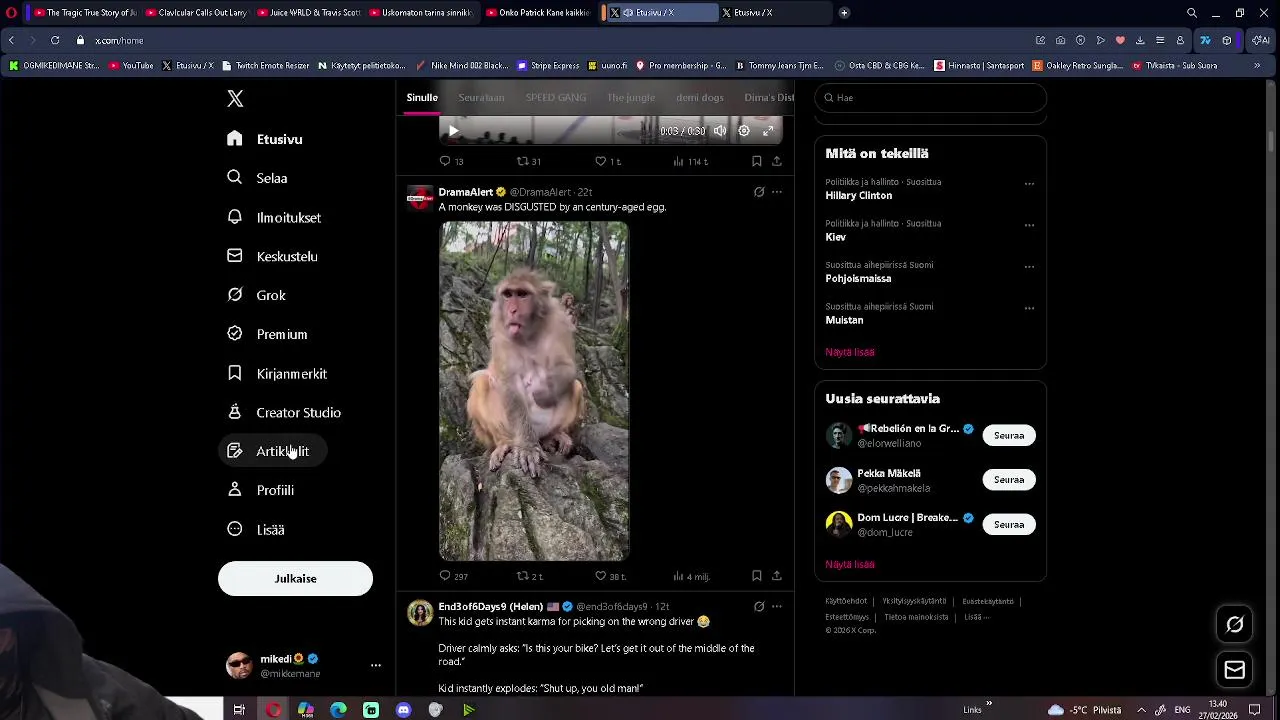
Task: Repost the DramaAlert monkey post
Action: pos(529,576)
